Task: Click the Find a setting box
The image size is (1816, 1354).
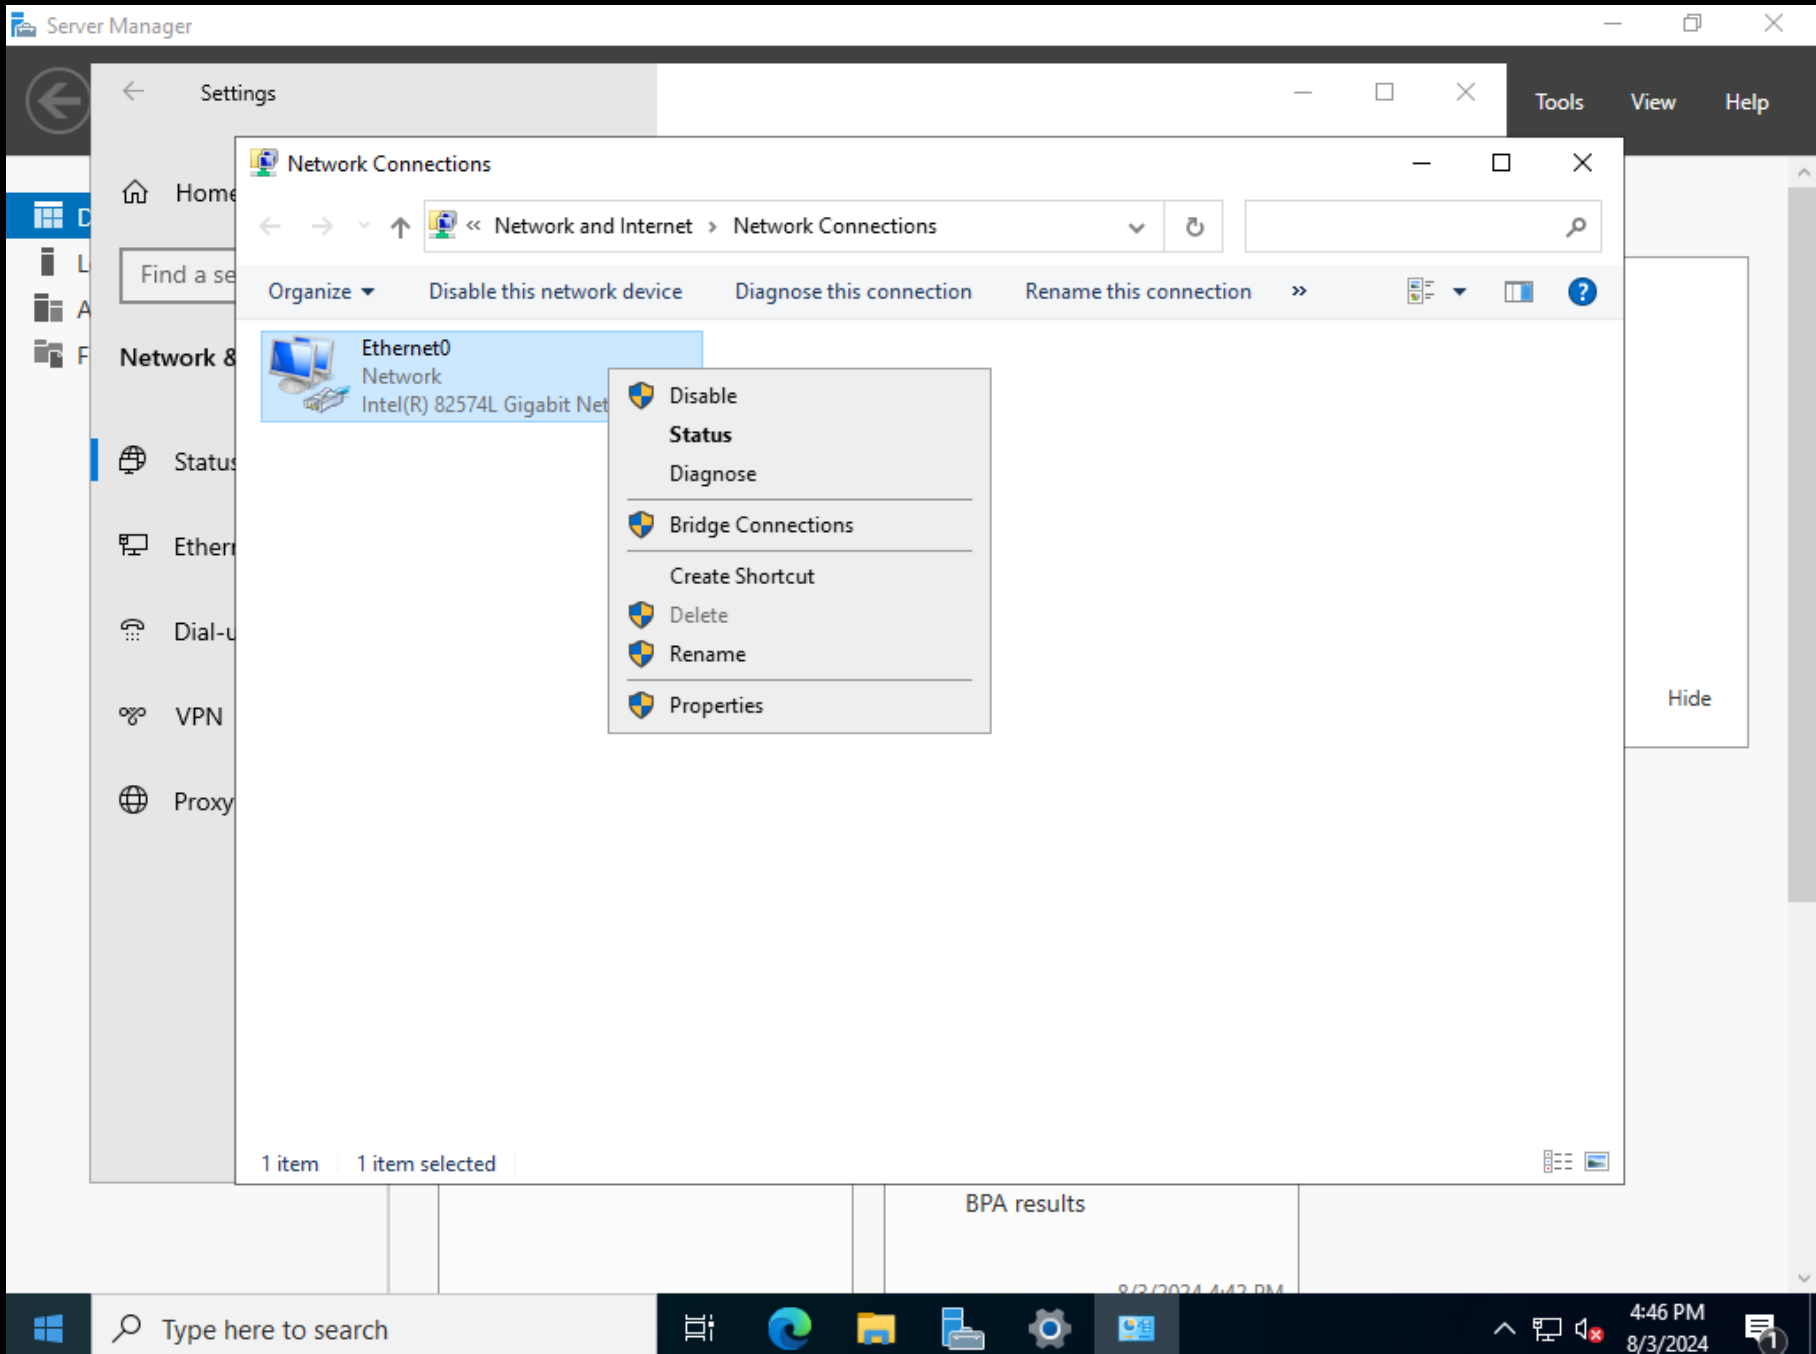Action: [x=178, y=275]
